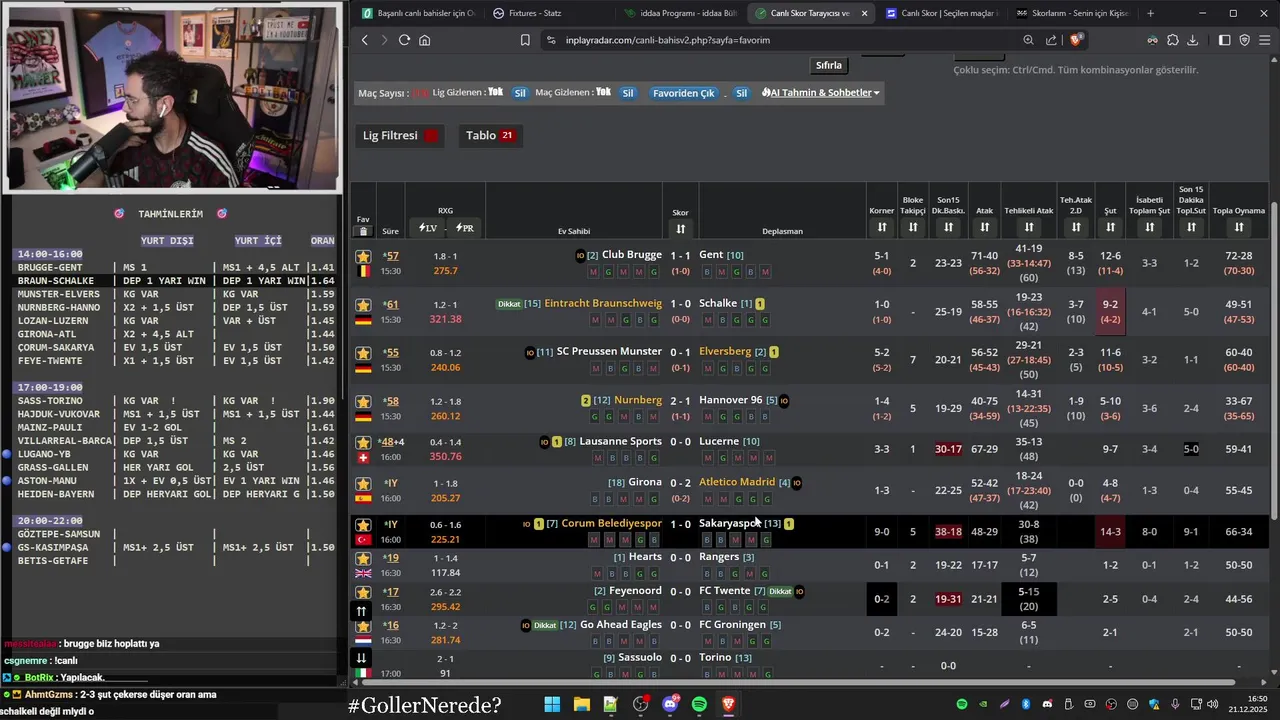1280x720 pixels.
Task: Switch to Skorlarım tab
Action: [1072, 13]
